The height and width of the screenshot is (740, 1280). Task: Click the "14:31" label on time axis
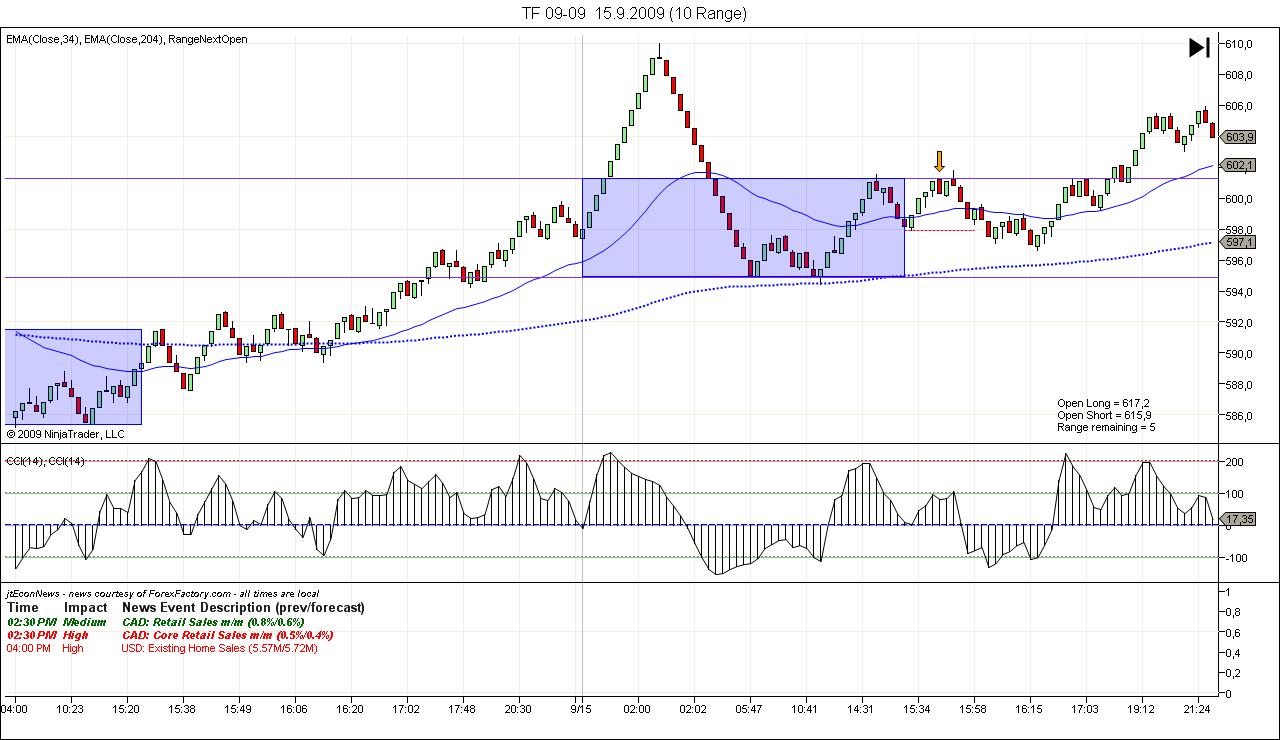pyautogui.click(x=861, y=709)
